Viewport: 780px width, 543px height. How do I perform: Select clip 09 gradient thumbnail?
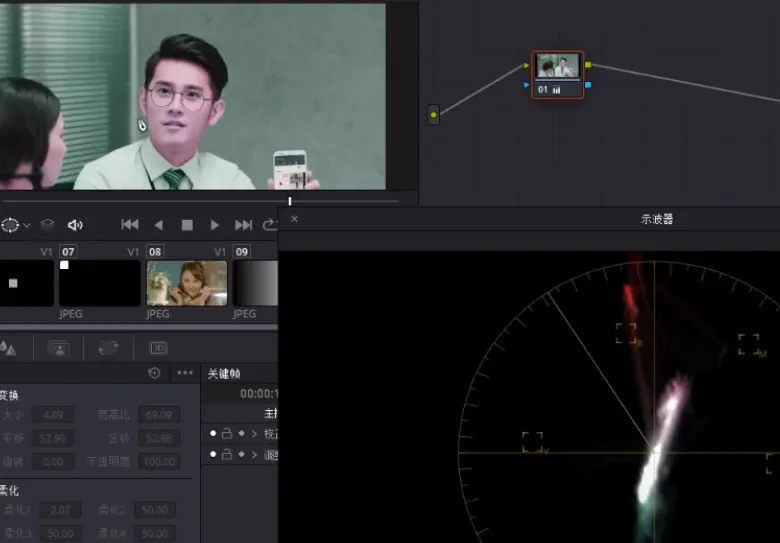(x=256, y=283)
